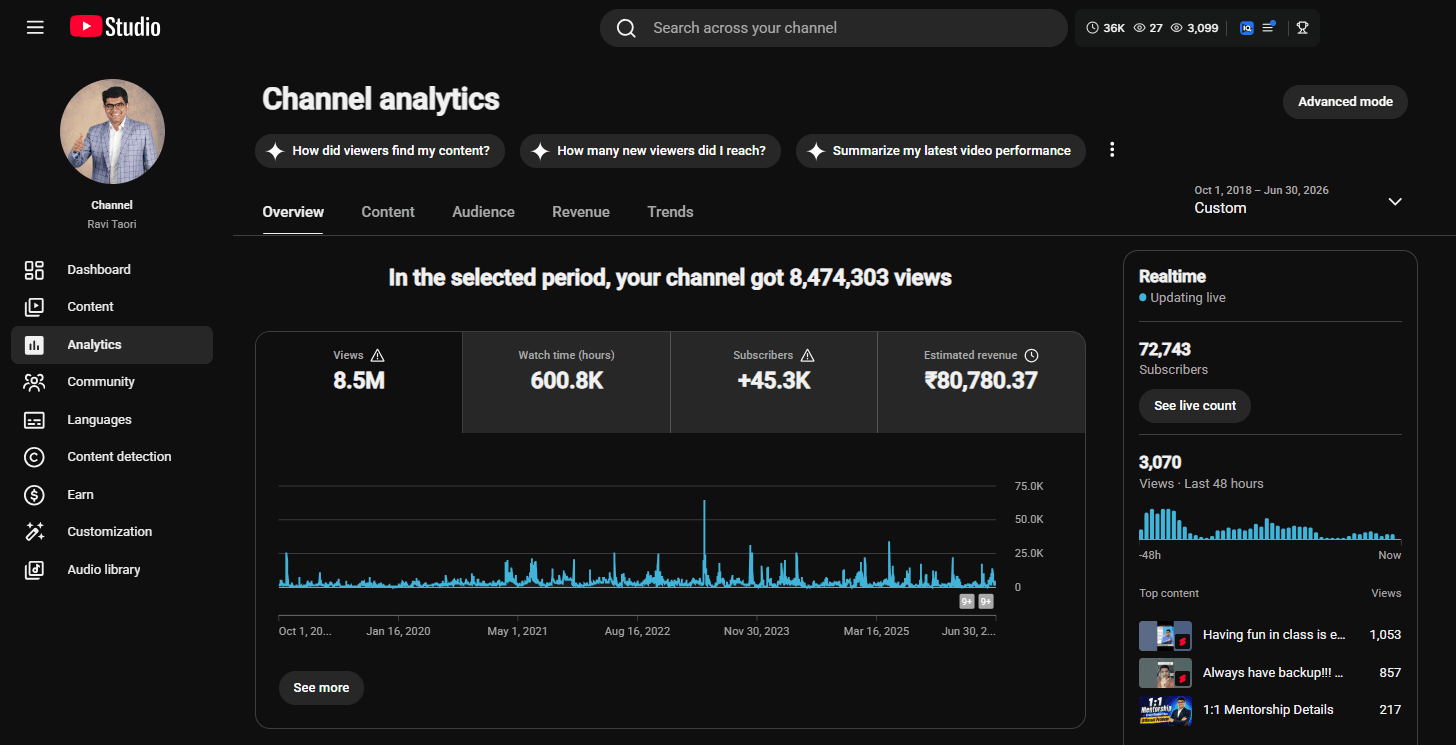Click the 3,070 realtime views value
Image resolution: width=1456 pixels, height=745 pixels.
click(1160, 462)
